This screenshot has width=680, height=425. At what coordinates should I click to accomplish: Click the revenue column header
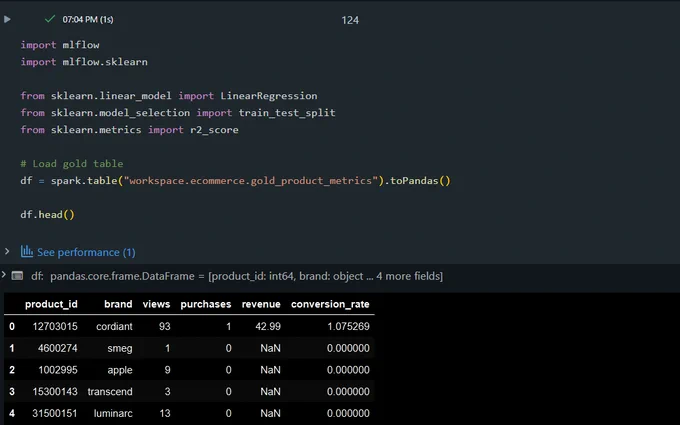(x=261, y=304)
